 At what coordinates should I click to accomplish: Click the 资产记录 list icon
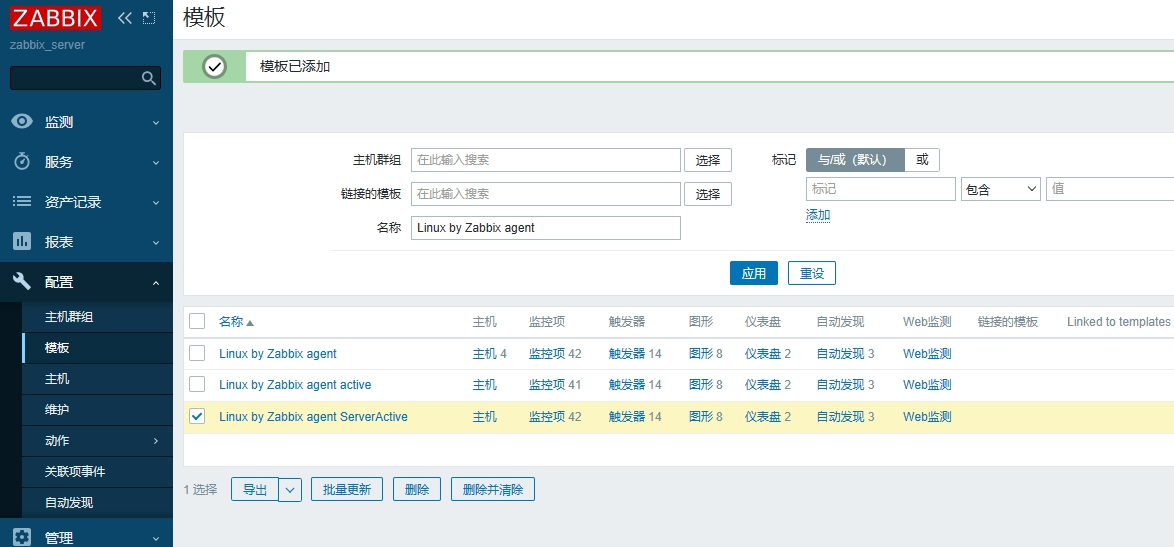22,202
